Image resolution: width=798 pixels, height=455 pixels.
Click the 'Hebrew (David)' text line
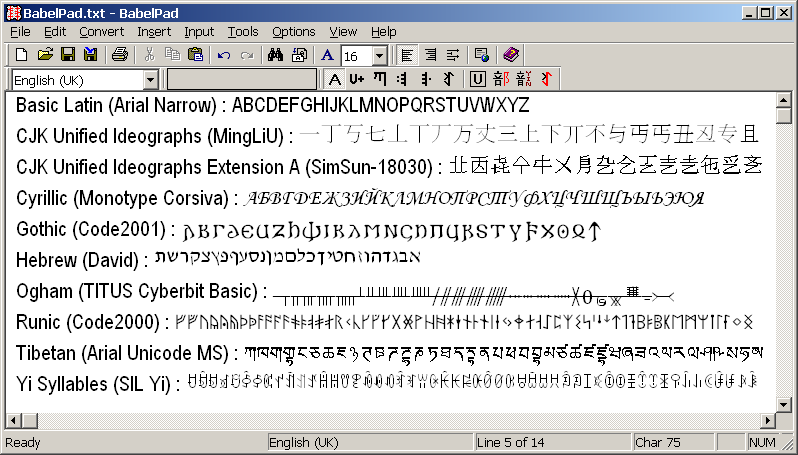click(x=218, y=259)
